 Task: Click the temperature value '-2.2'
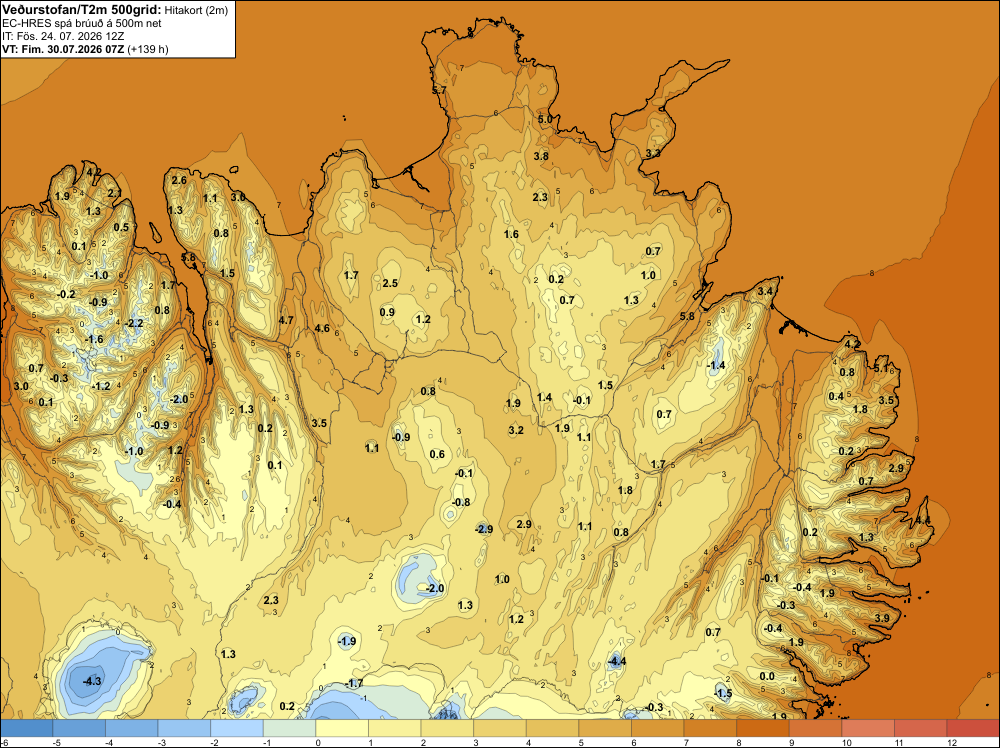coord(135,323)
